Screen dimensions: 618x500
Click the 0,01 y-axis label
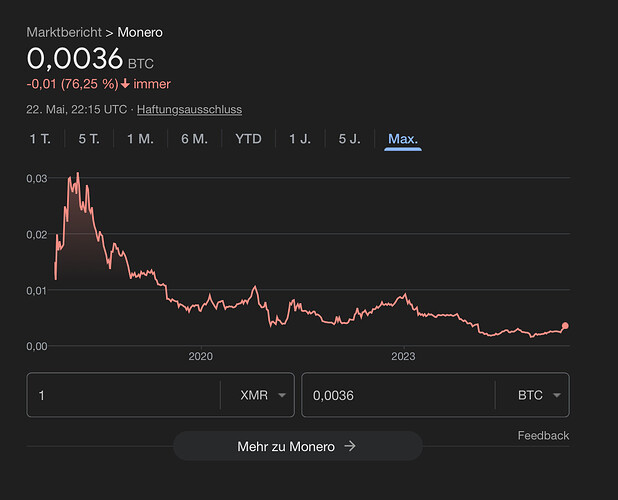tap(37, 291)
